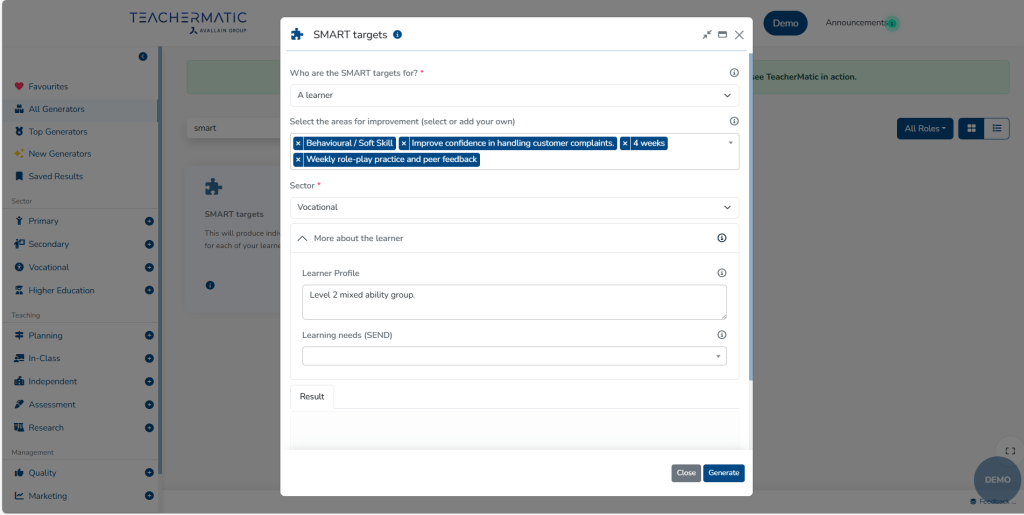Expand the Marketing section with plus icon
Viewport: 1024px width, 515px height.
pos(150,496)
